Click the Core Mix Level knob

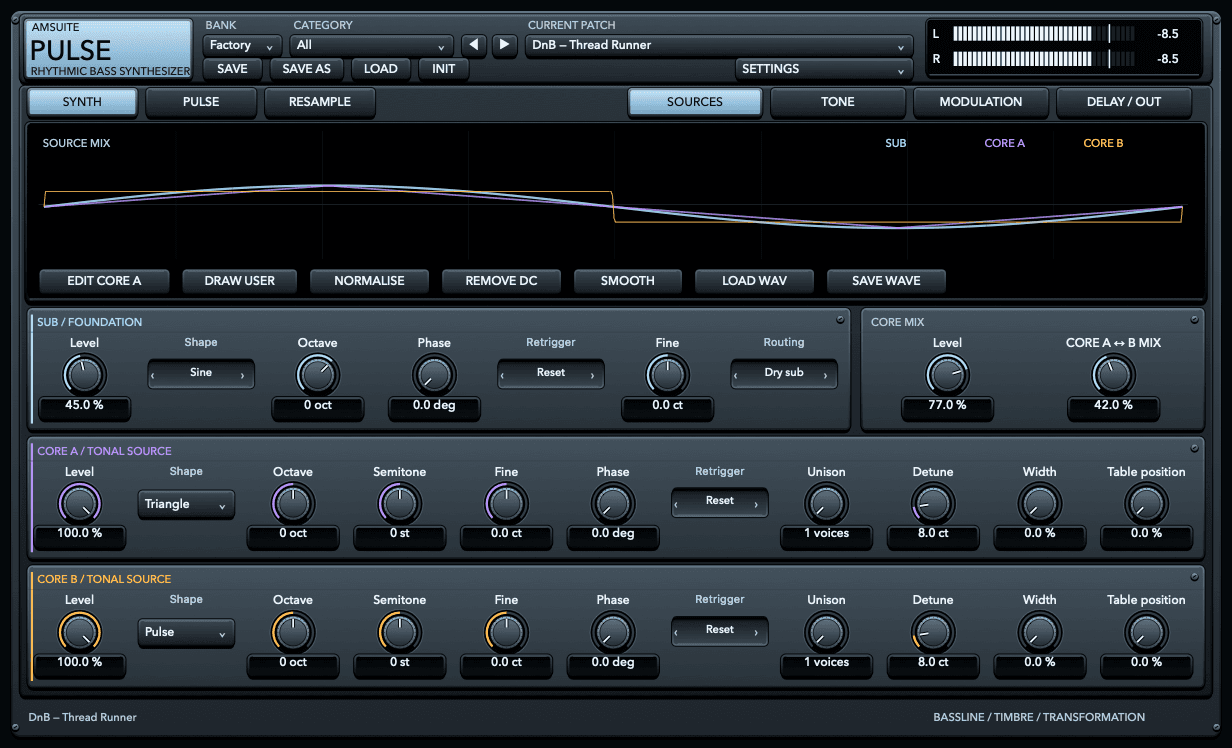(947, 375)
